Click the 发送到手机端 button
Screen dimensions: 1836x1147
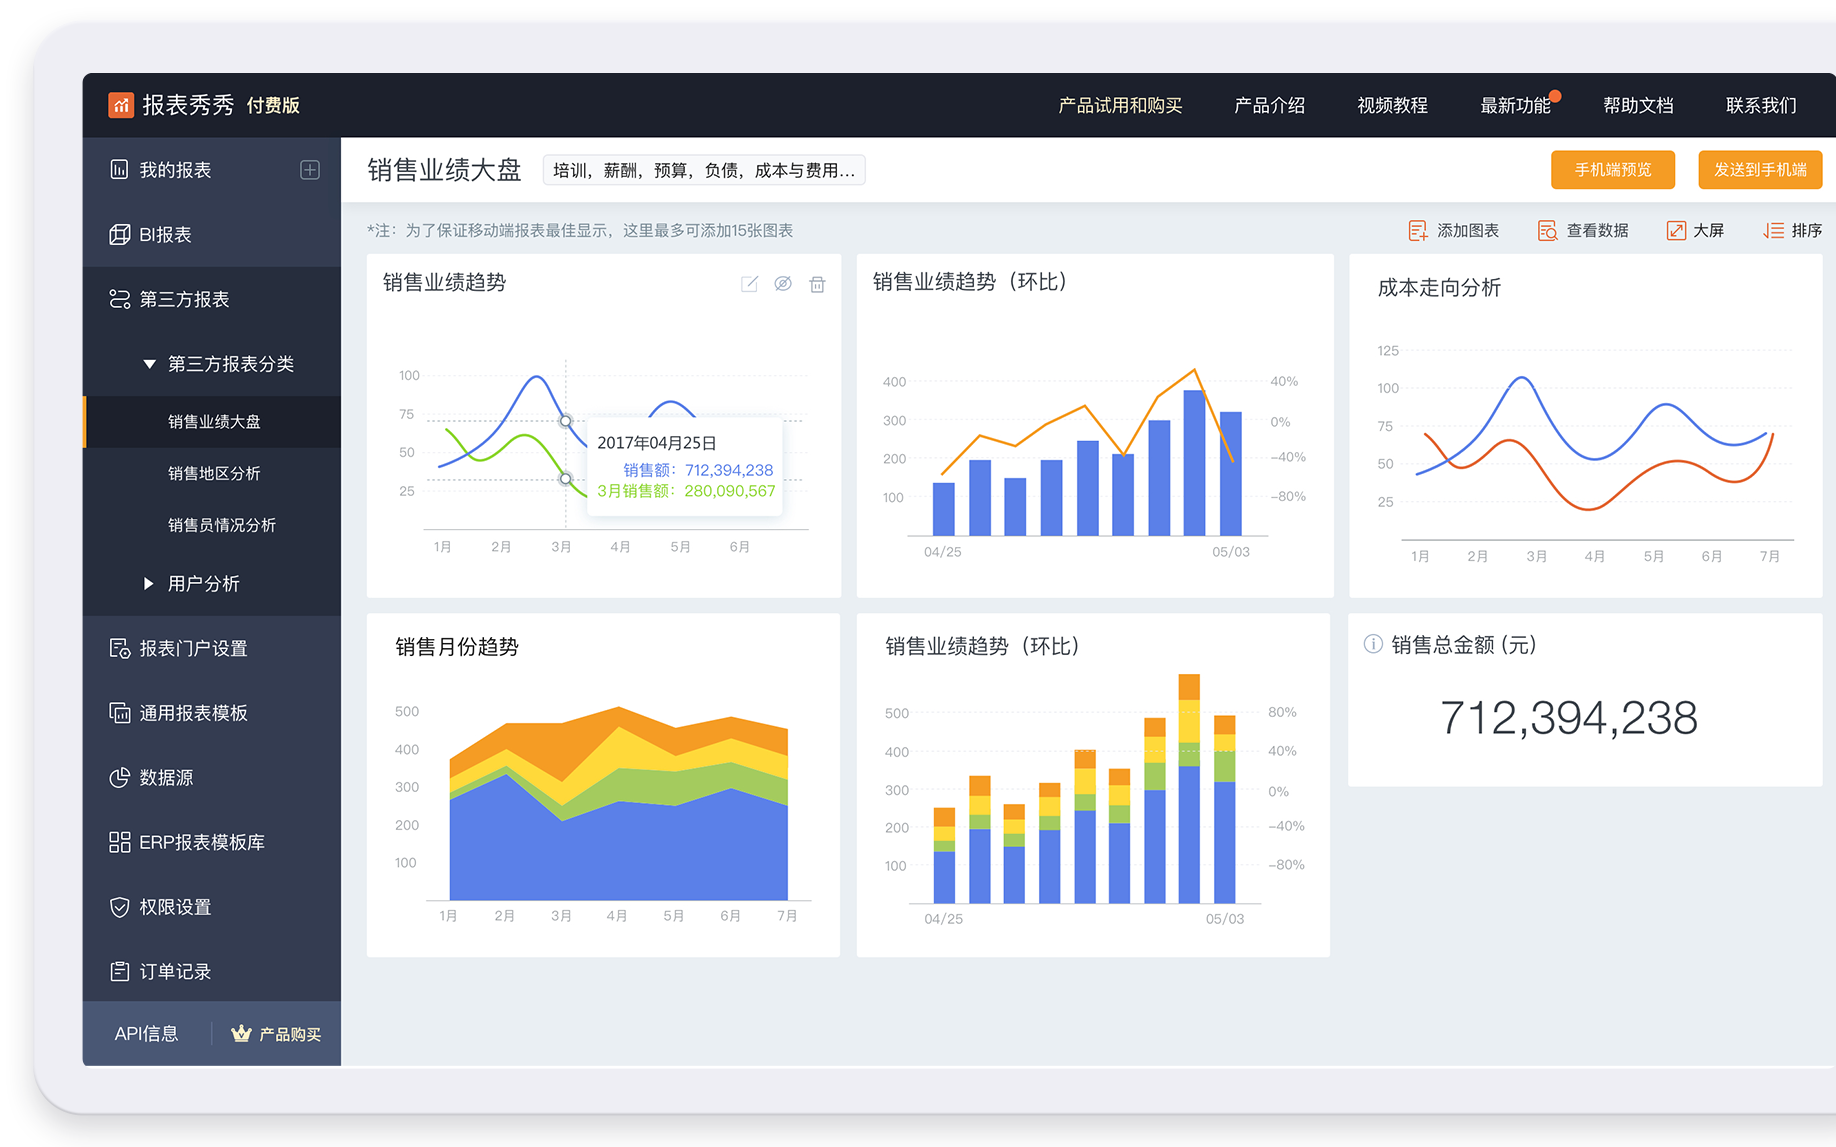pos(1759,170)
